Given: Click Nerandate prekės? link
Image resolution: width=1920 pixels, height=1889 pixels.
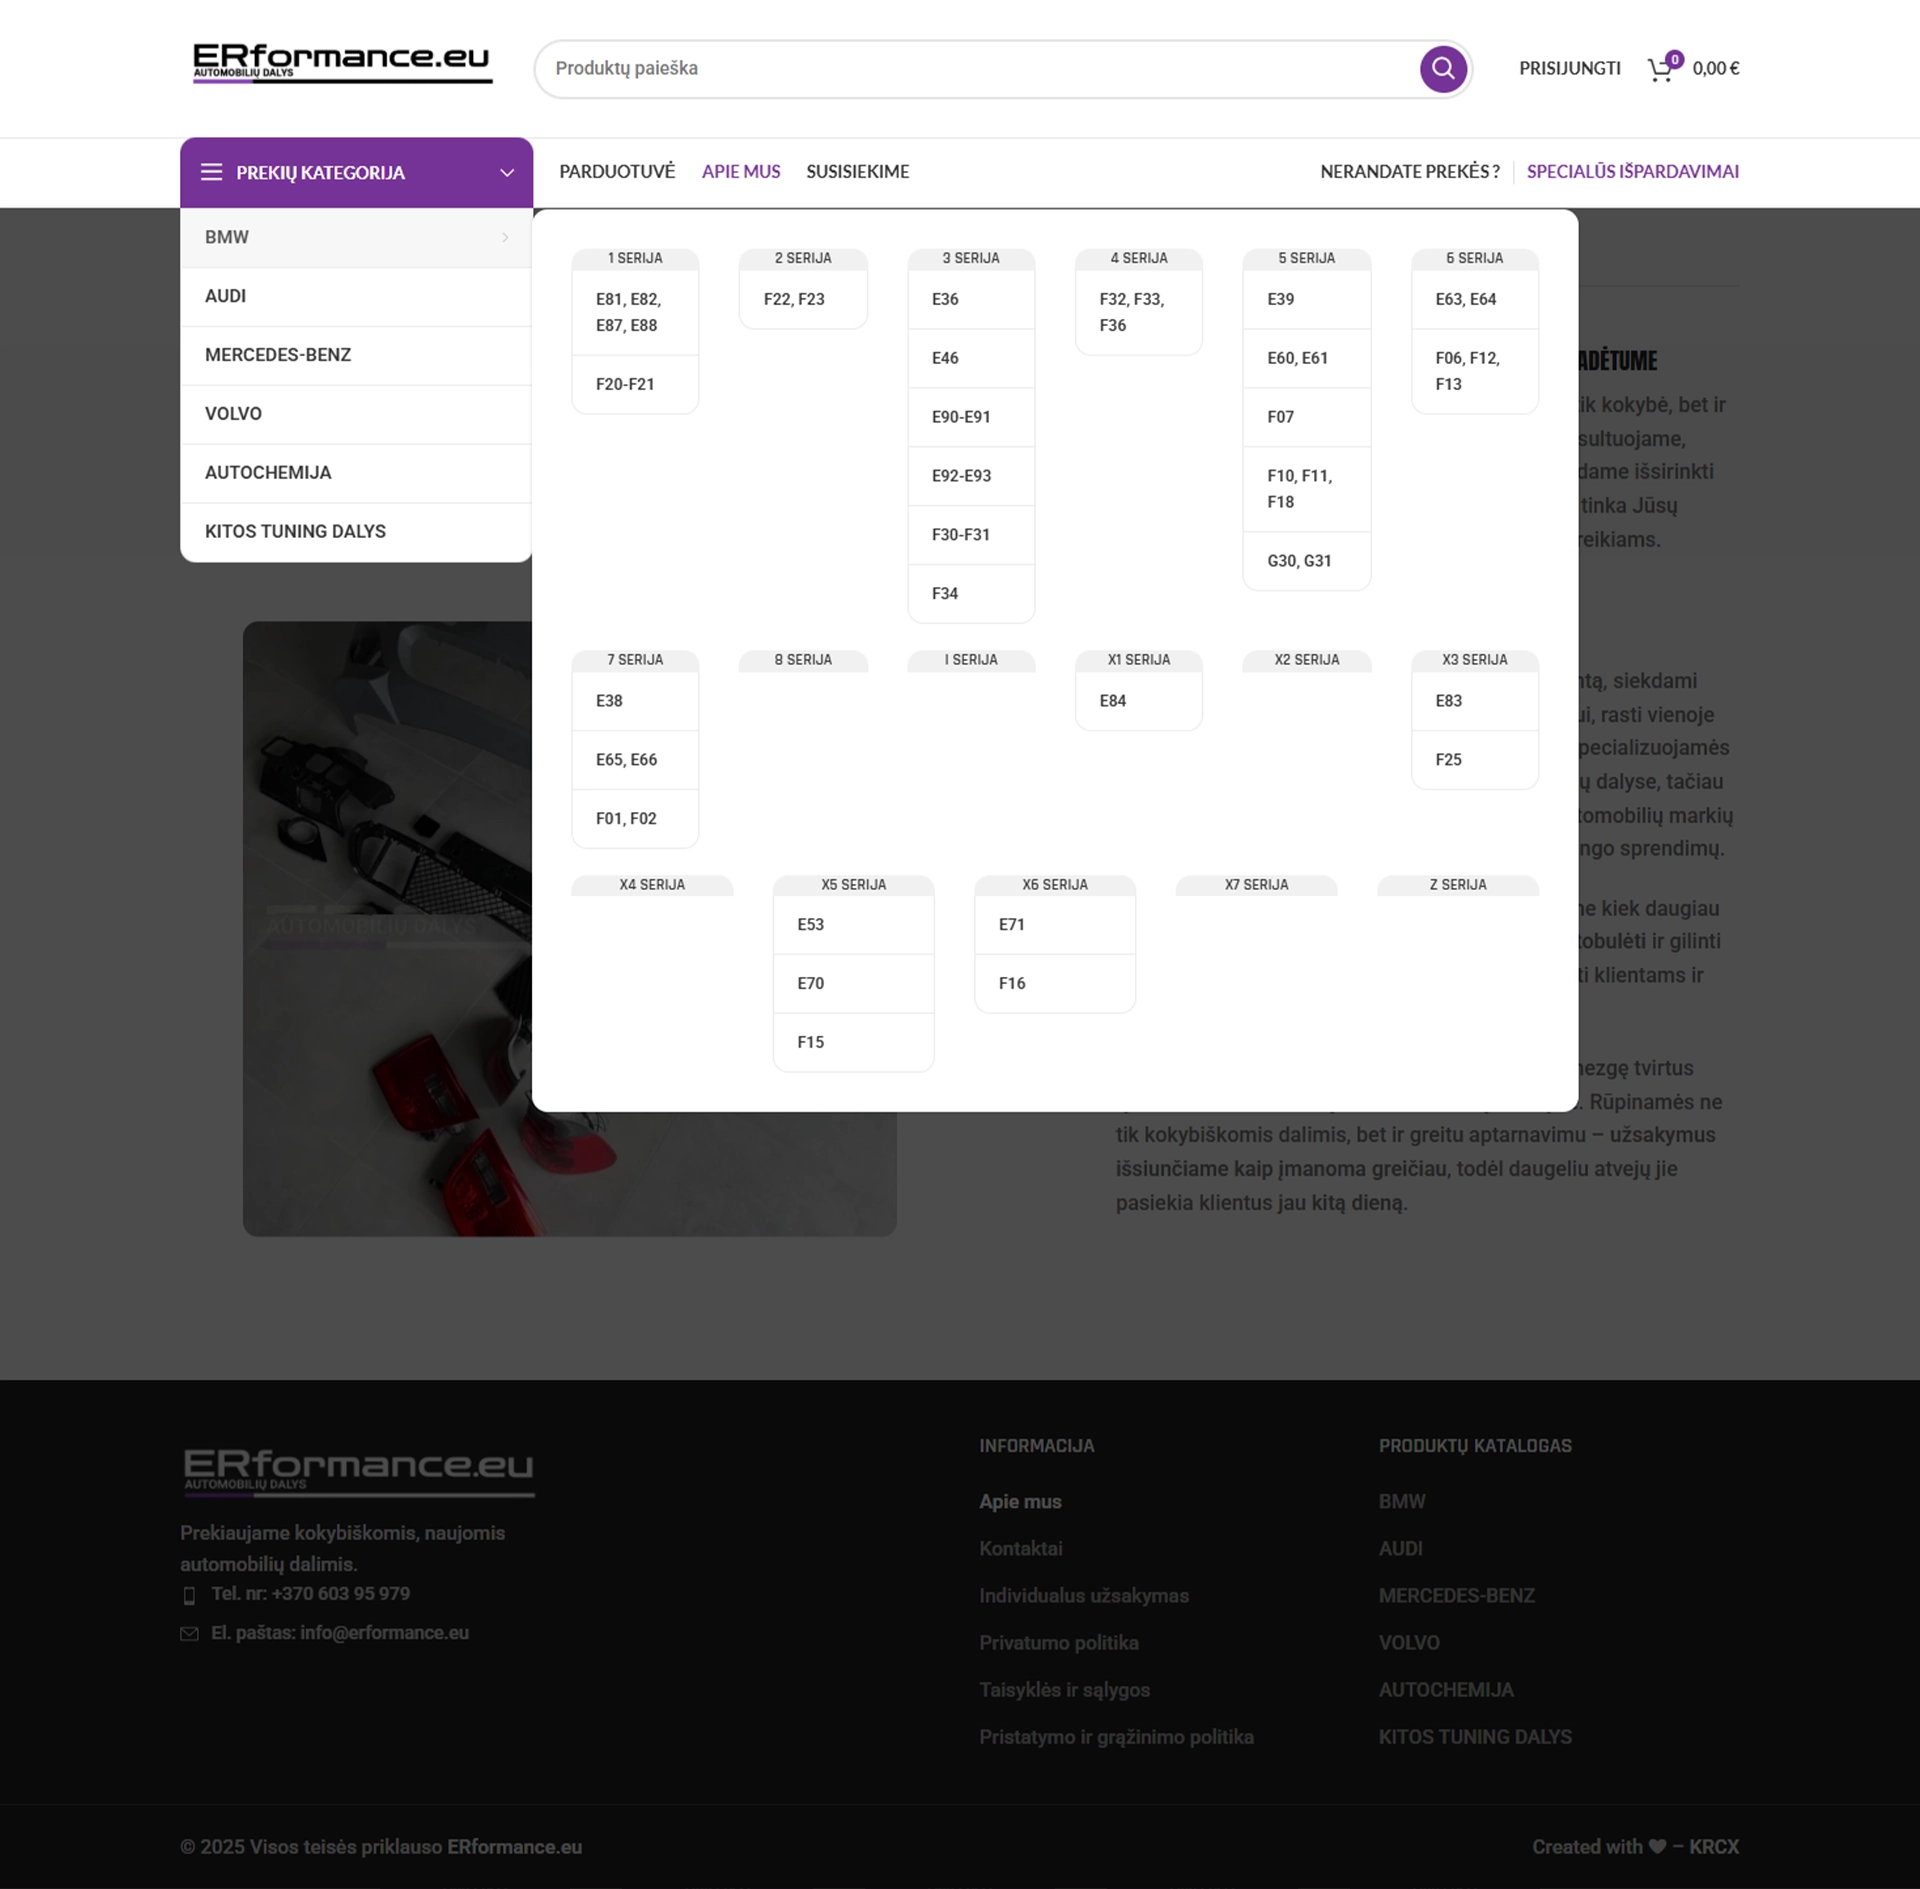Looking at the screenshot, I should point(1410,171).
